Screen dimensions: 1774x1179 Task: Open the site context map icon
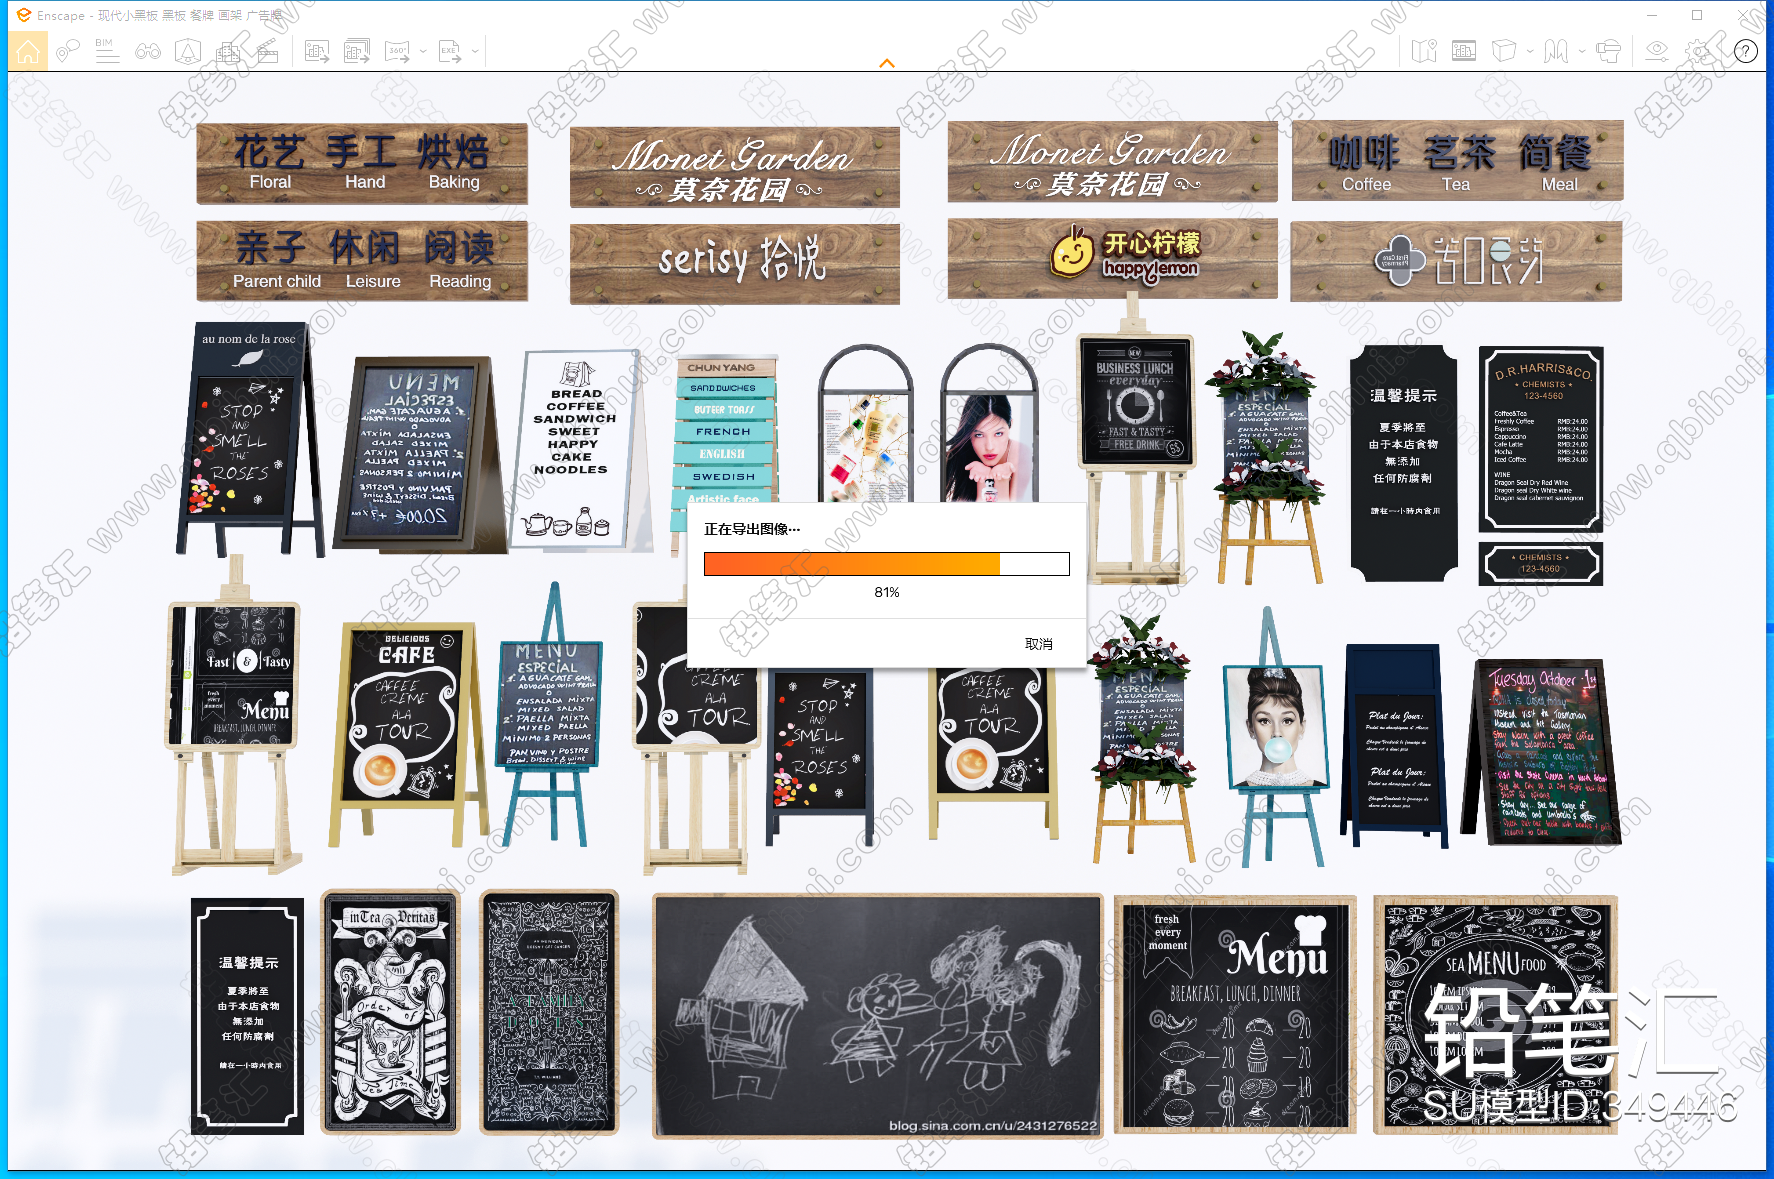click(x=1424, y=51)
